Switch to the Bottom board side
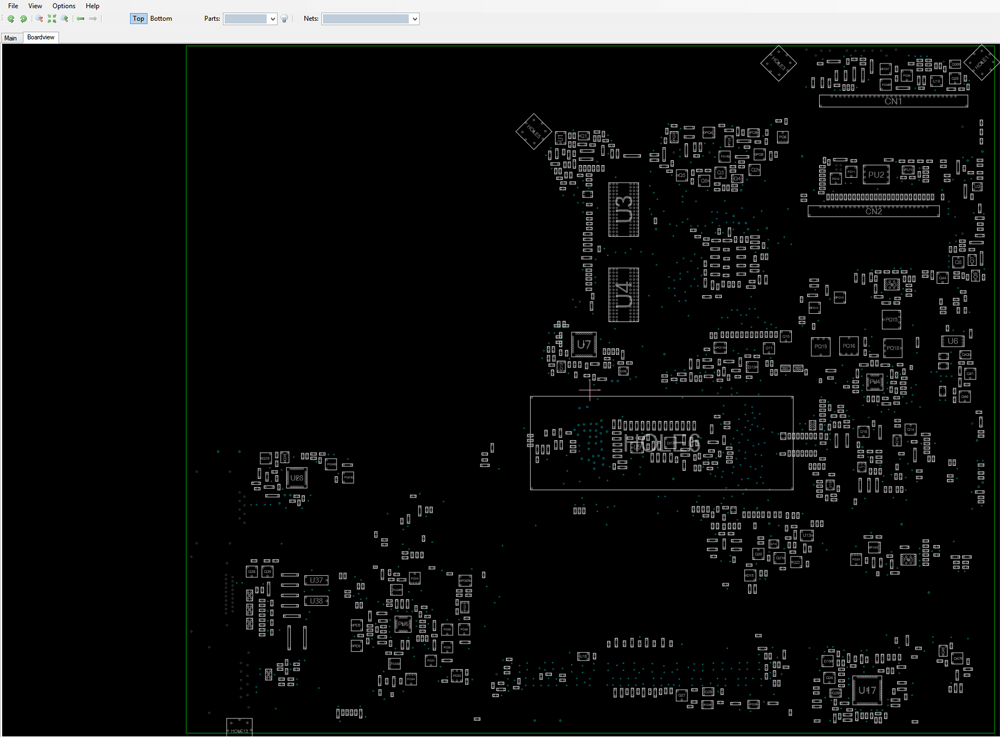1000x737 pixels. coord(161,18)
